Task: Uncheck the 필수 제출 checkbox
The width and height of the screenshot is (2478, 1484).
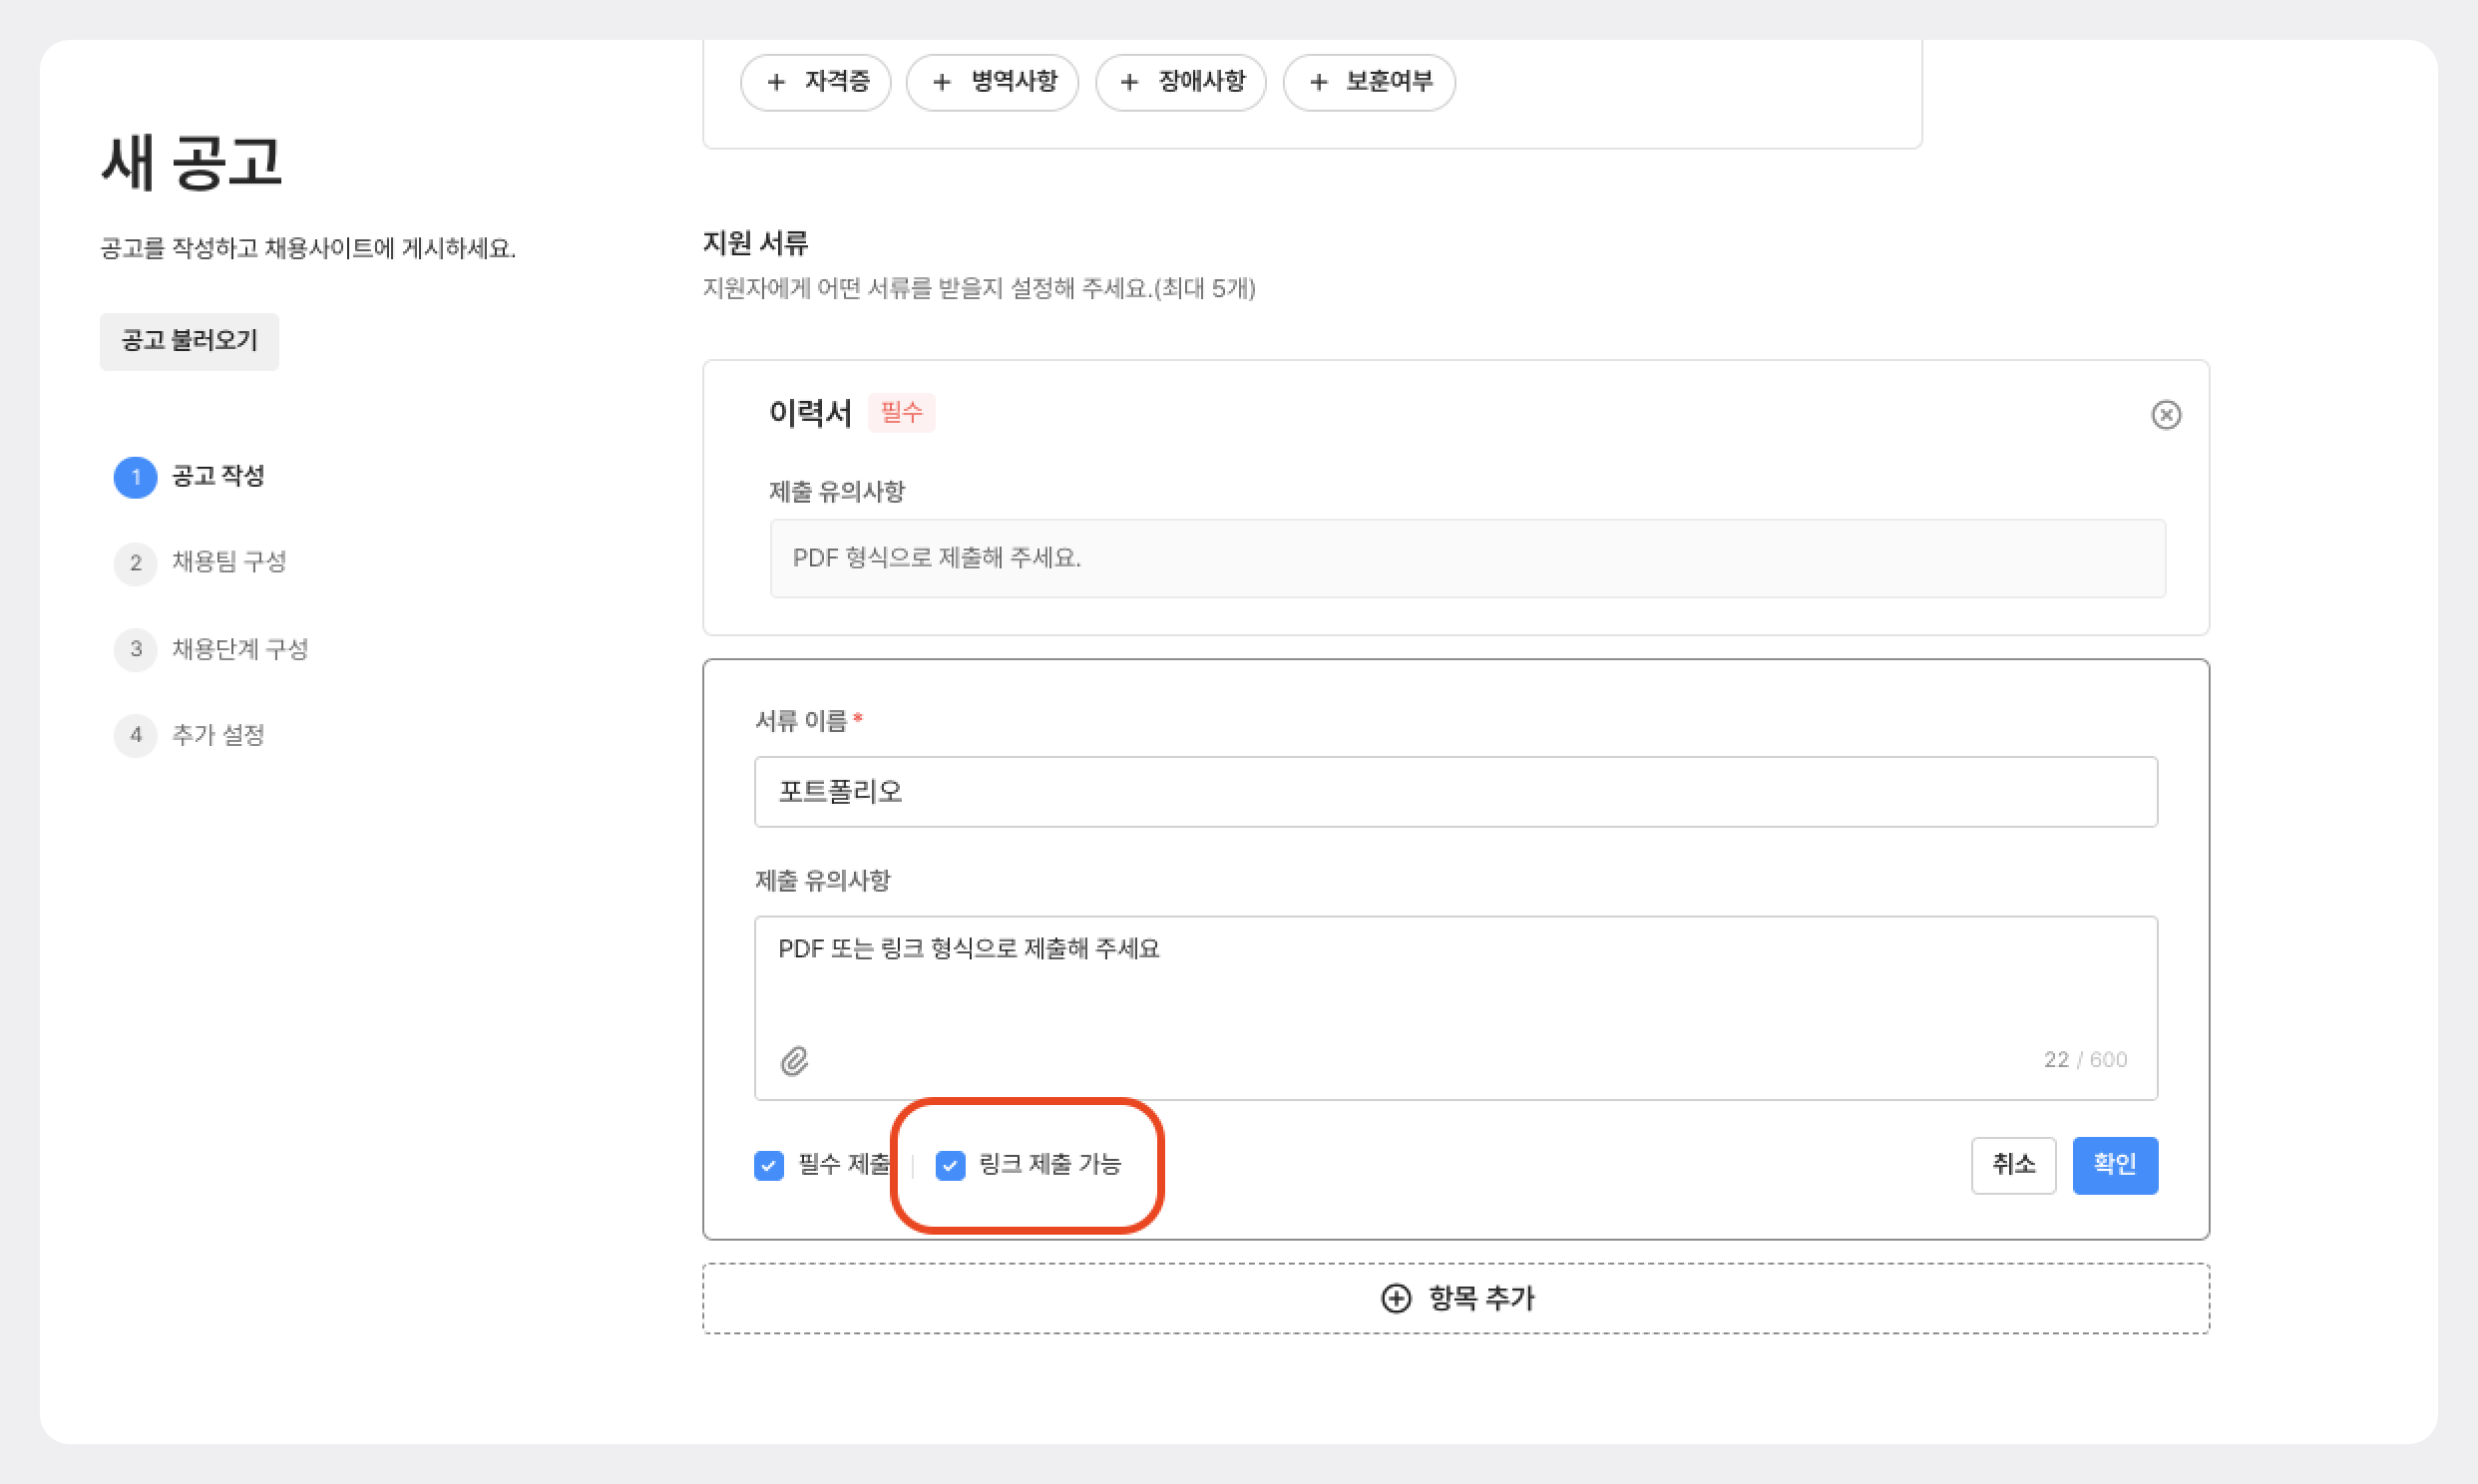Action: point(769,1165)
